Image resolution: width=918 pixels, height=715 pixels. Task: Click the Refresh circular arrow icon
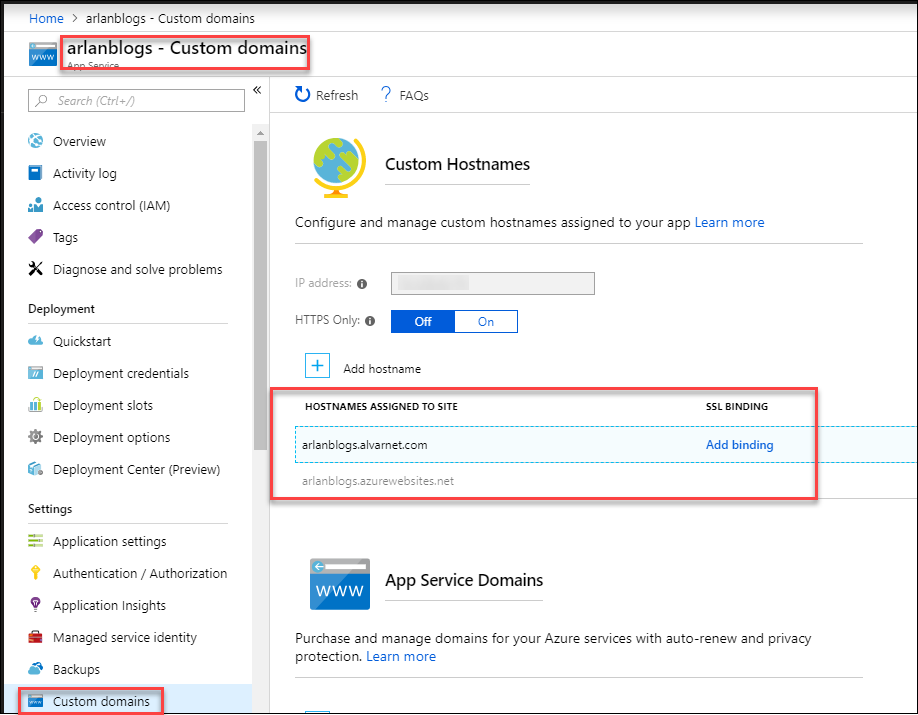coord(302,95)
